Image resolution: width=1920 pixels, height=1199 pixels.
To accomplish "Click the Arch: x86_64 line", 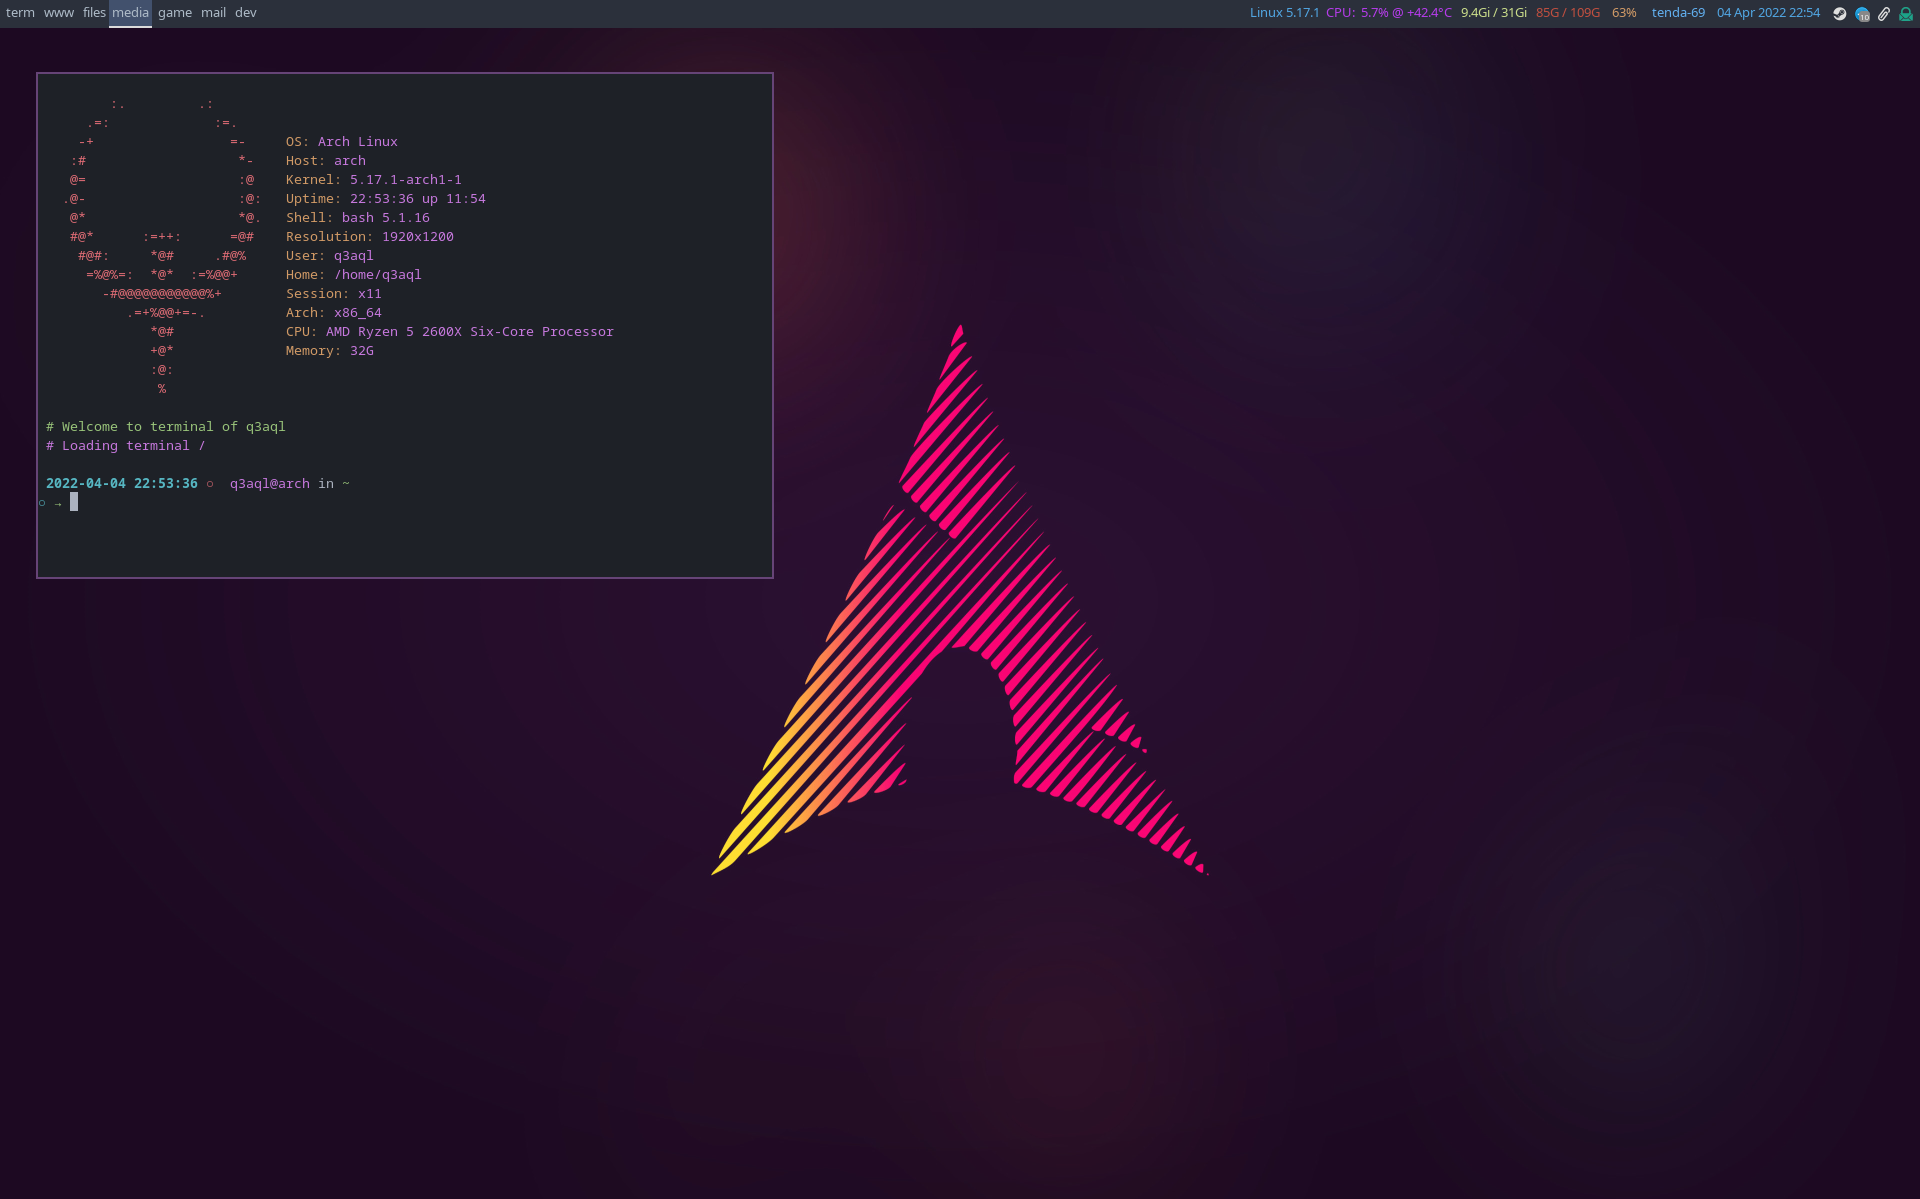I will 334,313.
